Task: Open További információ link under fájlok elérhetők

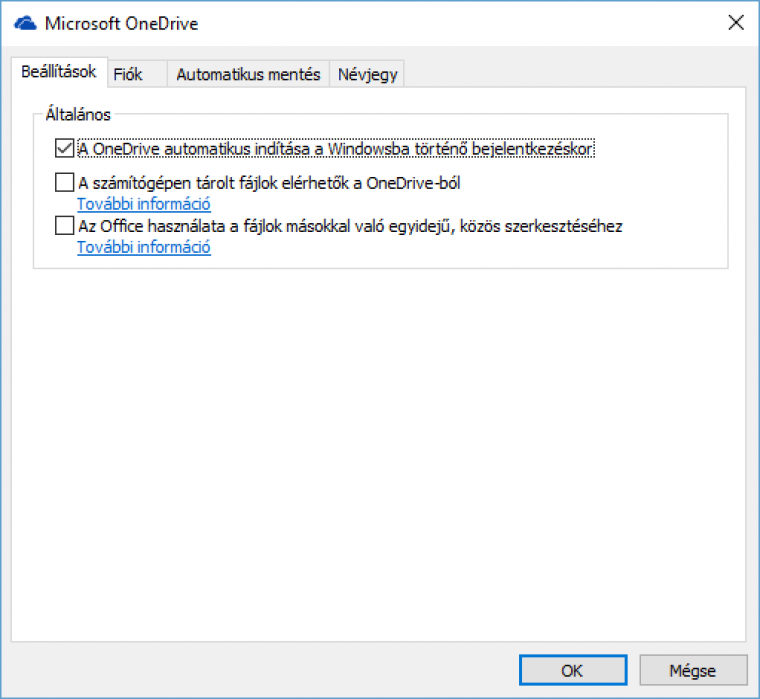Action: 144,204
